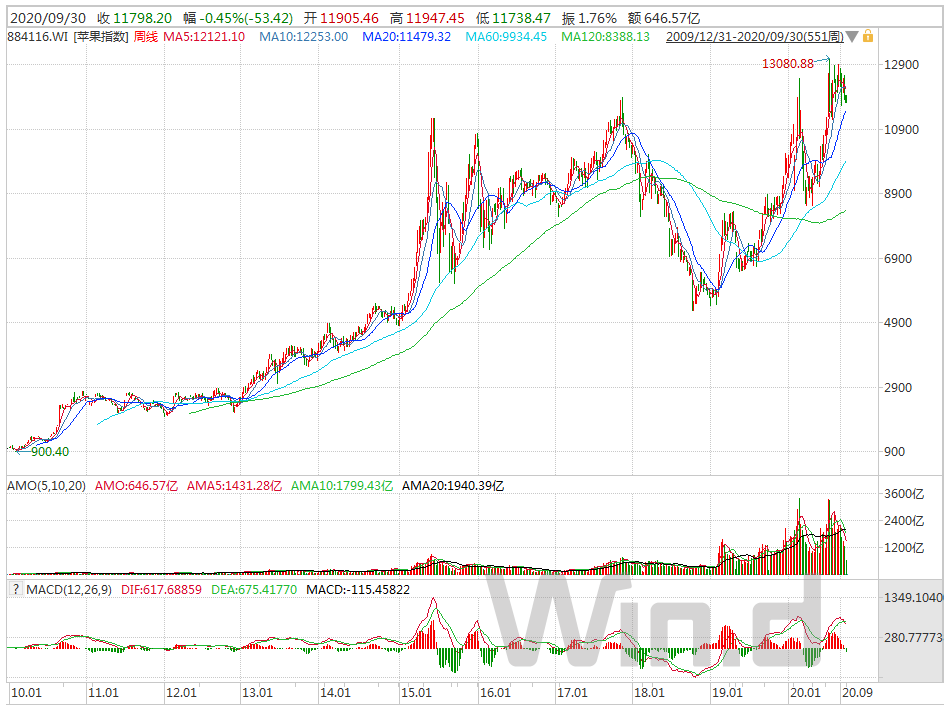Select the MA120 moving average label

(x=605, y=36)
